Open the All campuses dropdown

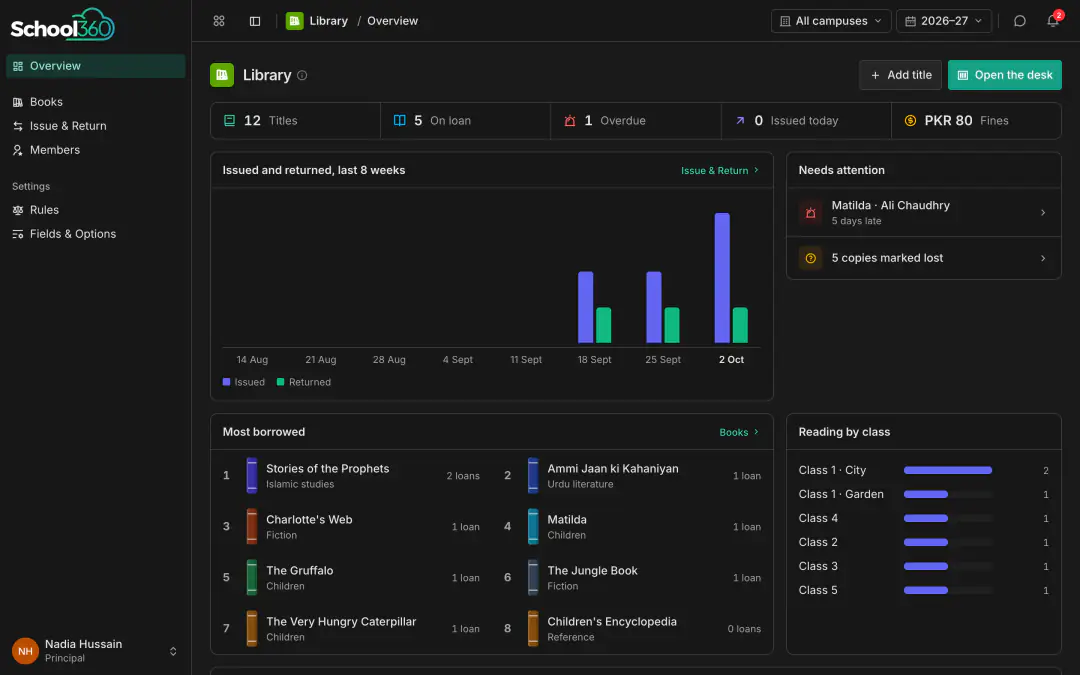click(x=831, y=21)
